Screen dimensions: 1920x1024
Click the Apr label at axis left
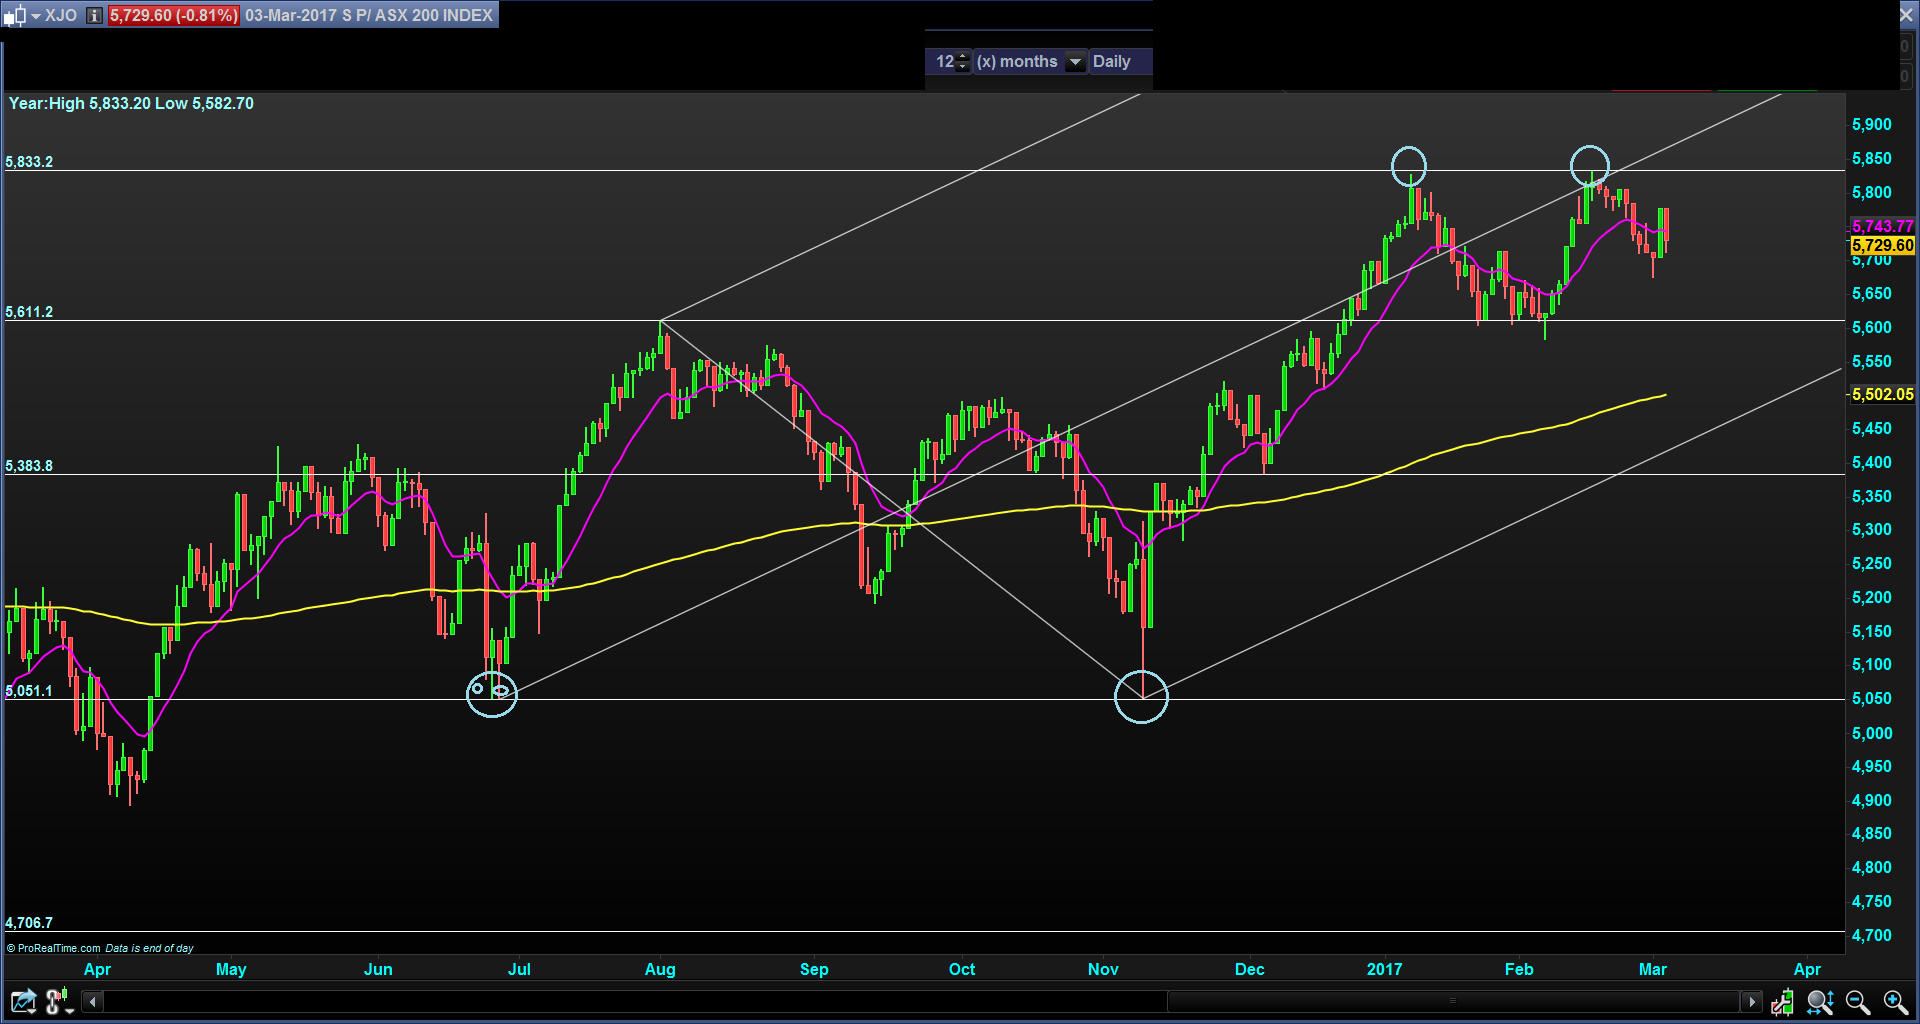(97, 969)
